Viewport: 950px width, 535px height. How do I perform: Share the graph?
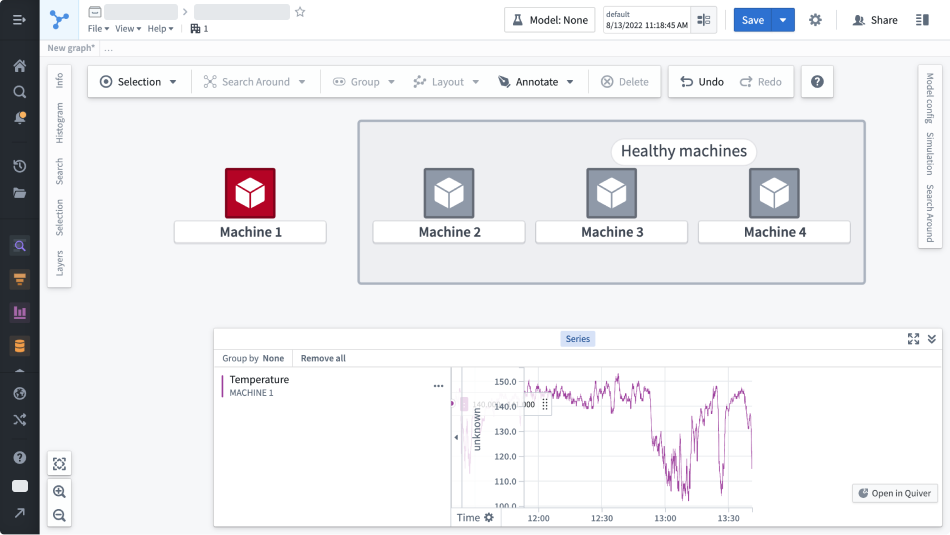pyautogui.click(x=875, y=20)
